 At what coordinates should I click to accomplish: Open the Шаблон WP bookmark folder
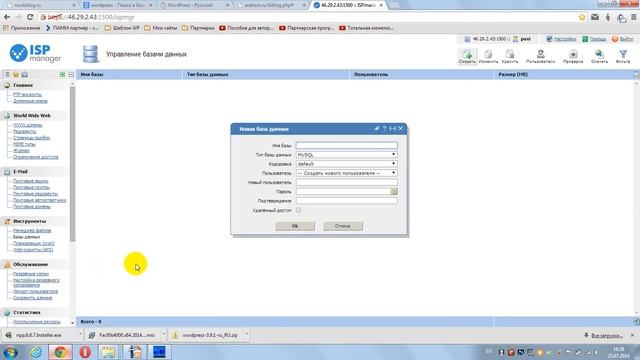point(122,28)
